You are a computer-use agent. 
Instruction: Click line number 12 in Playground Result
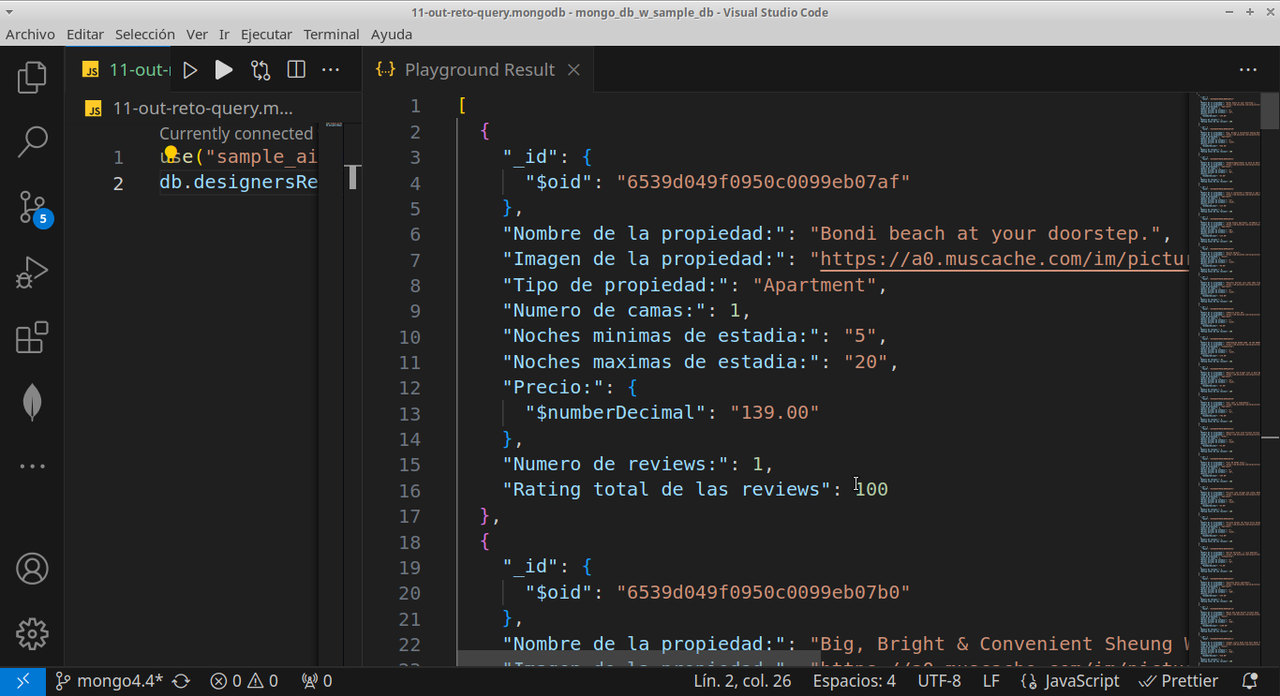pyautogui.click(x=410, y=388)
